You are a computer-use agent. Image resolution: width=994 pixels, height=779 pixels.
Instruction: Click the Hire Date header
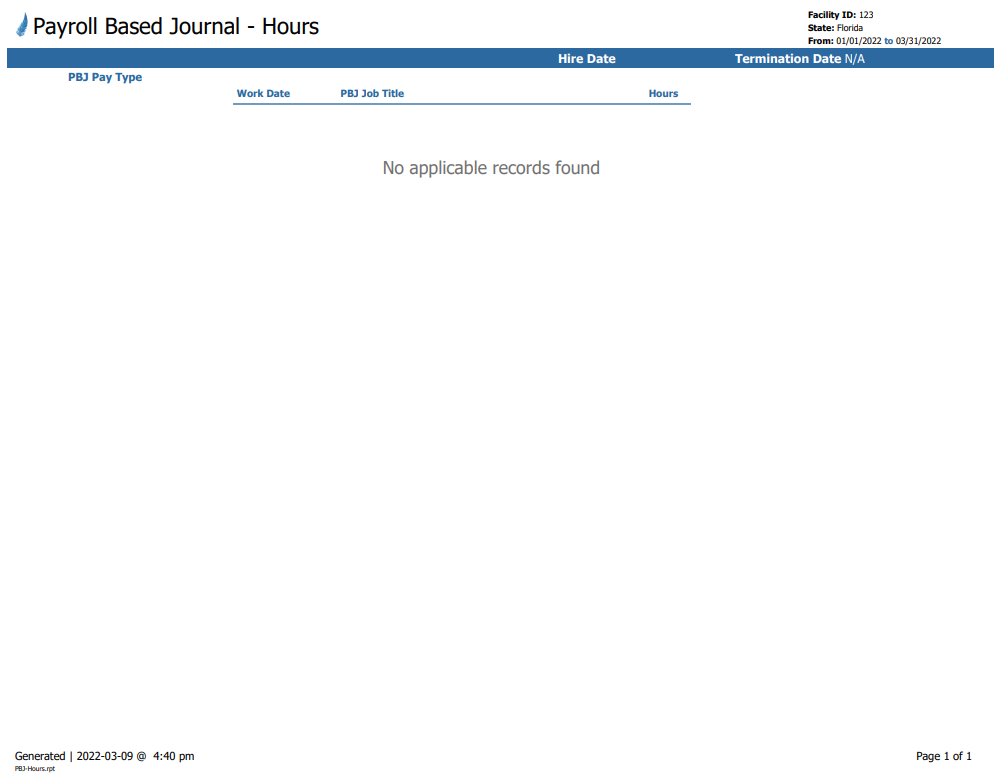click(587, 59)
